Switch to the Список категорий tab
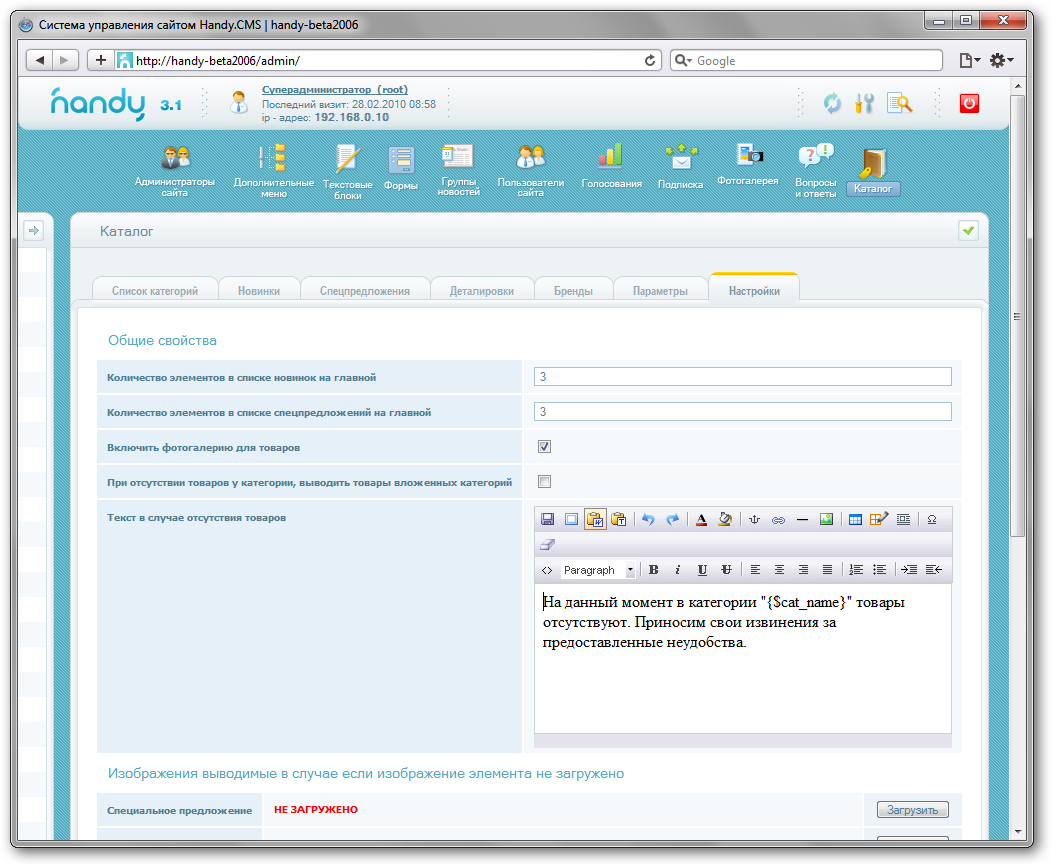 pos(155,291)
